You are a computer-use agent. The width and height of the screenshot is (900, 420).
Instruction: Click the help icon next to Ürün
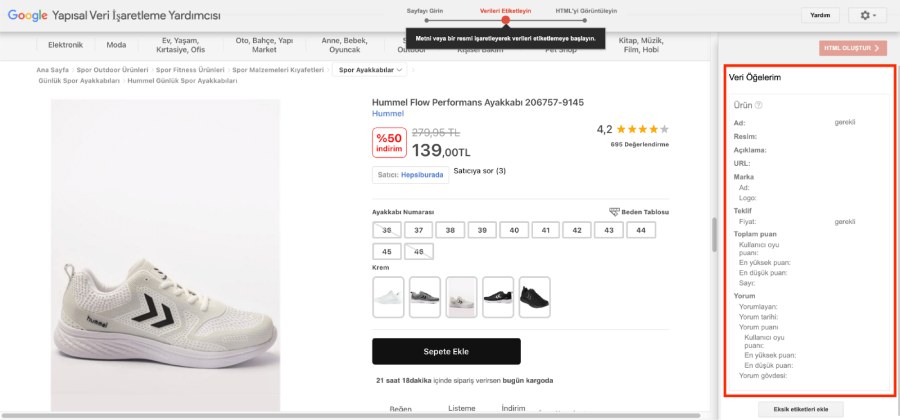pos(759,105)
